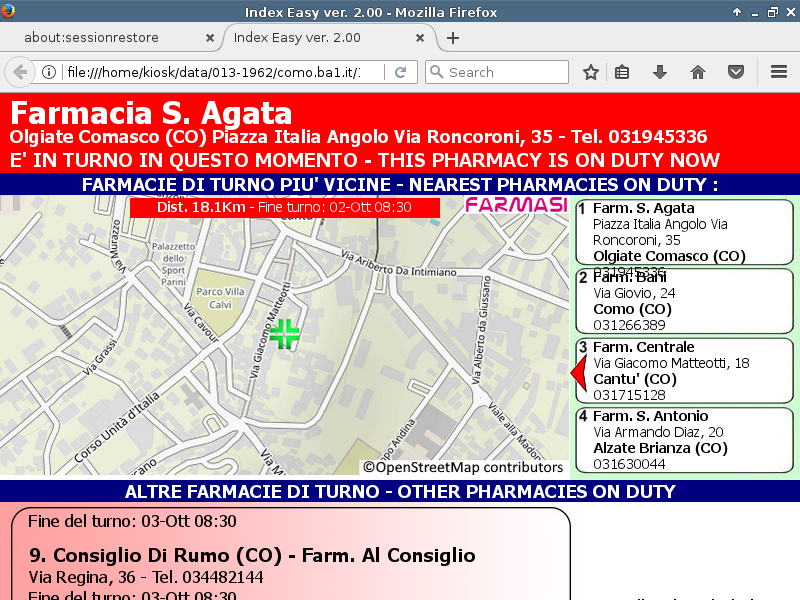Click into the Firefox Search field
The width and height of the screenshot is (800, 600).
pos(505,72)
